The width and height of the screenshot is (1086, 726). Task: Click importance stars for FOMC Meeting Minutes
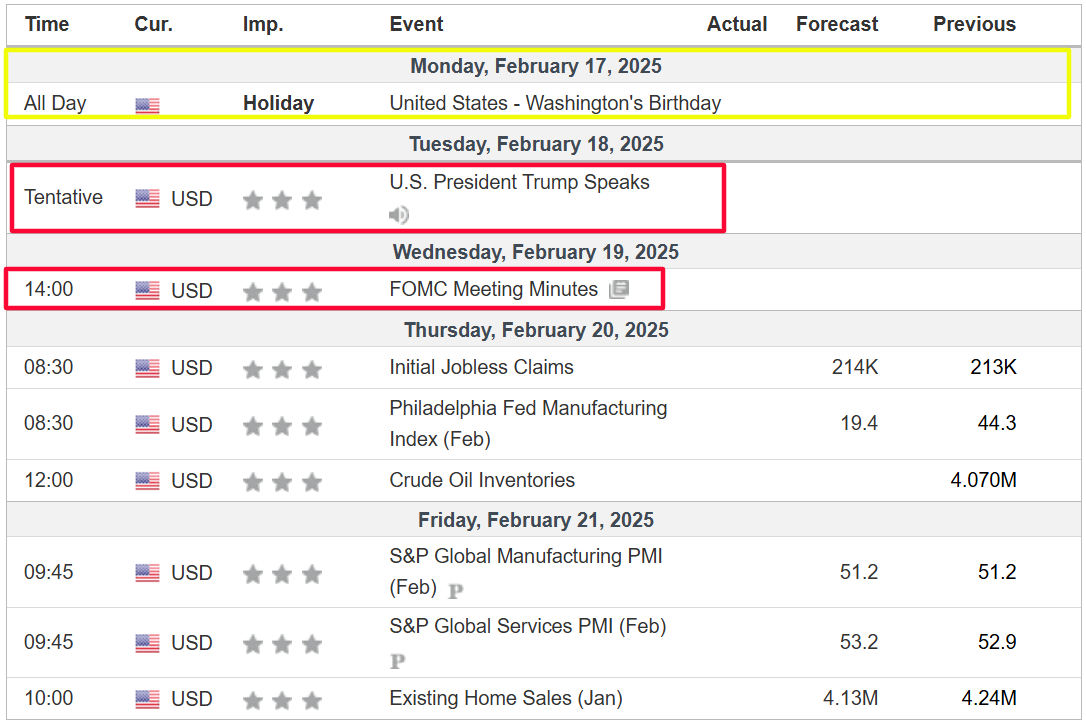click(x=282, y=292)
